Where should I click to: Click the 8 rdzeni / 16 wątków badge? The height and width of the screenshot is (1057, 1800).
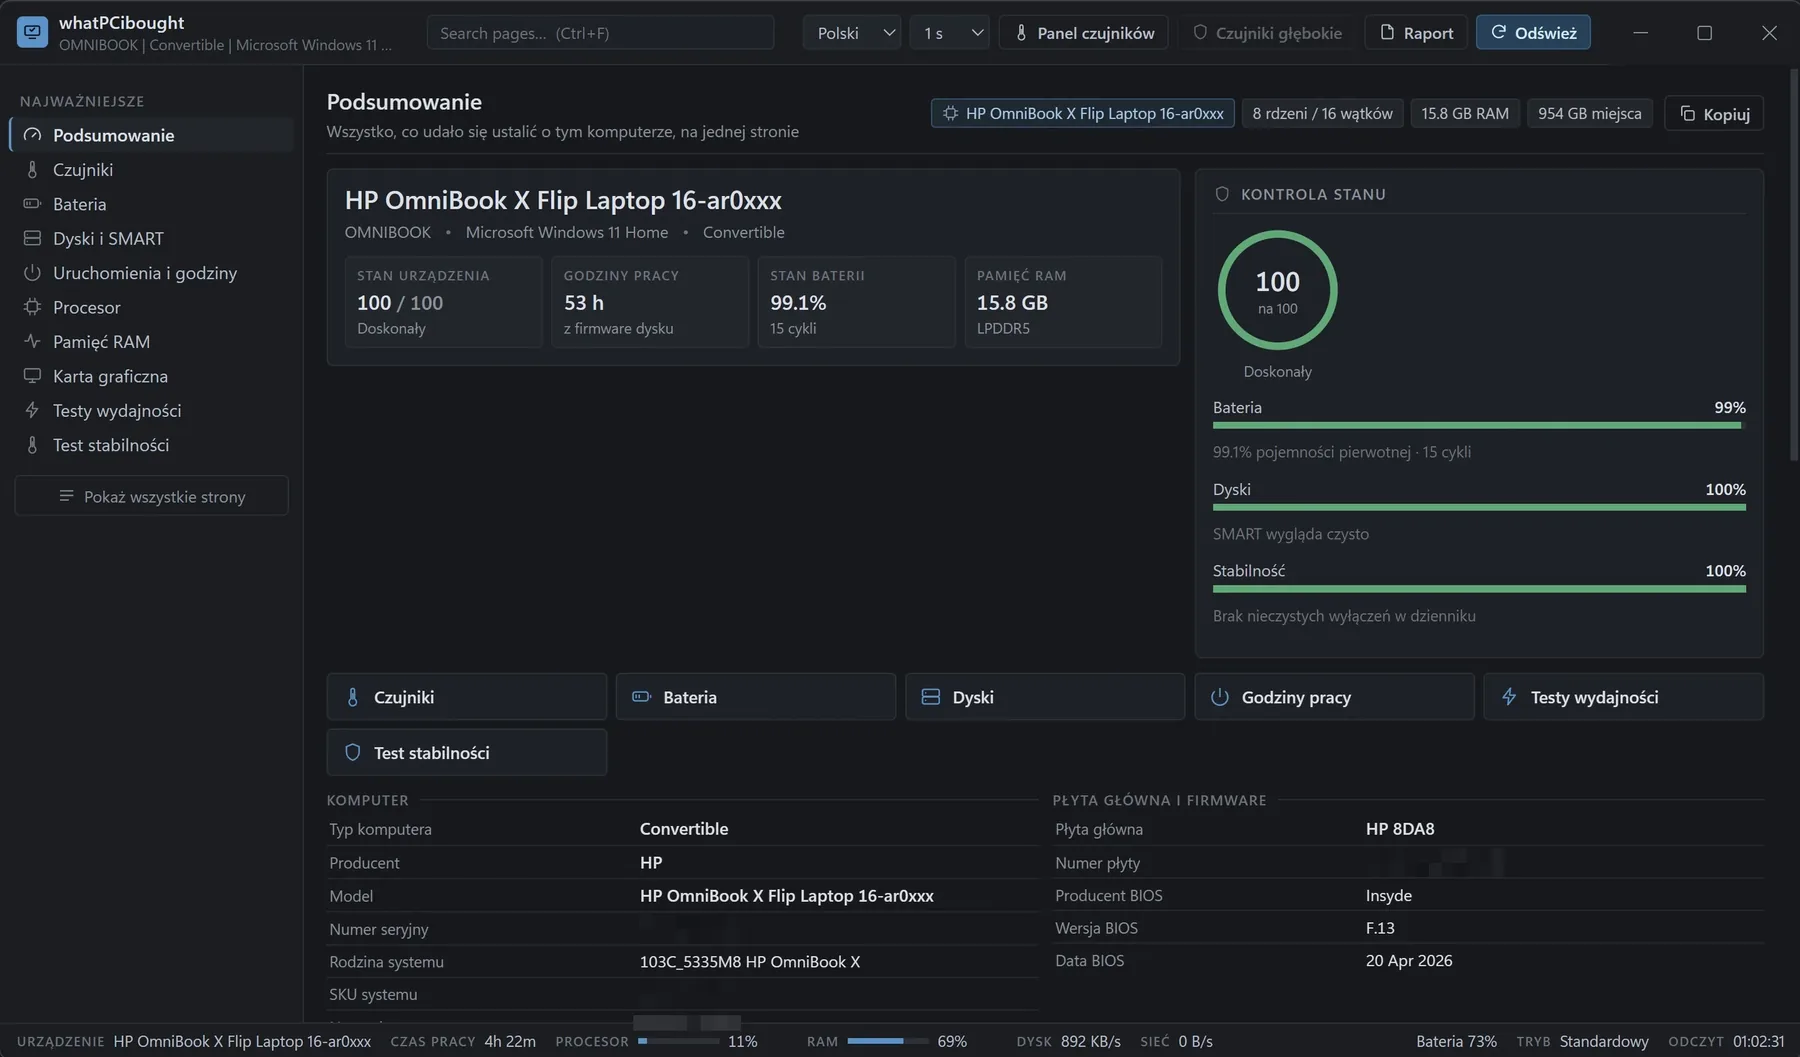coord(1322,113)
